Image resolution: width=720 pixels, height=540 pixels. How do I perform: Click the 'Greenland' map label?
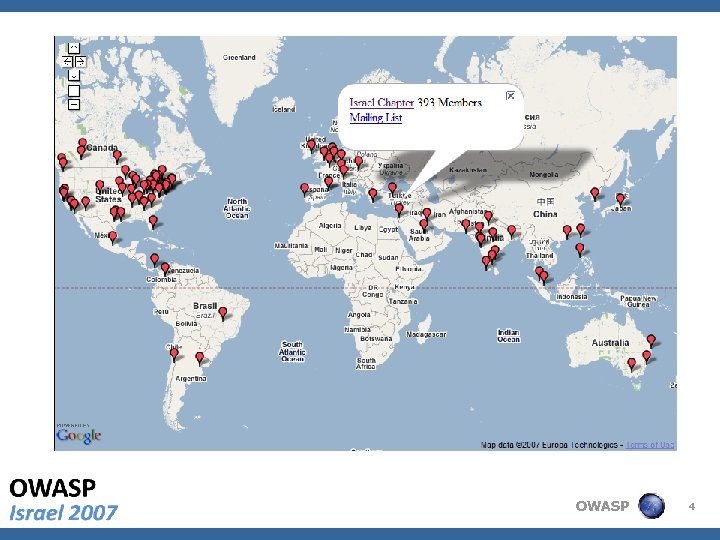(x=239, y=58)
